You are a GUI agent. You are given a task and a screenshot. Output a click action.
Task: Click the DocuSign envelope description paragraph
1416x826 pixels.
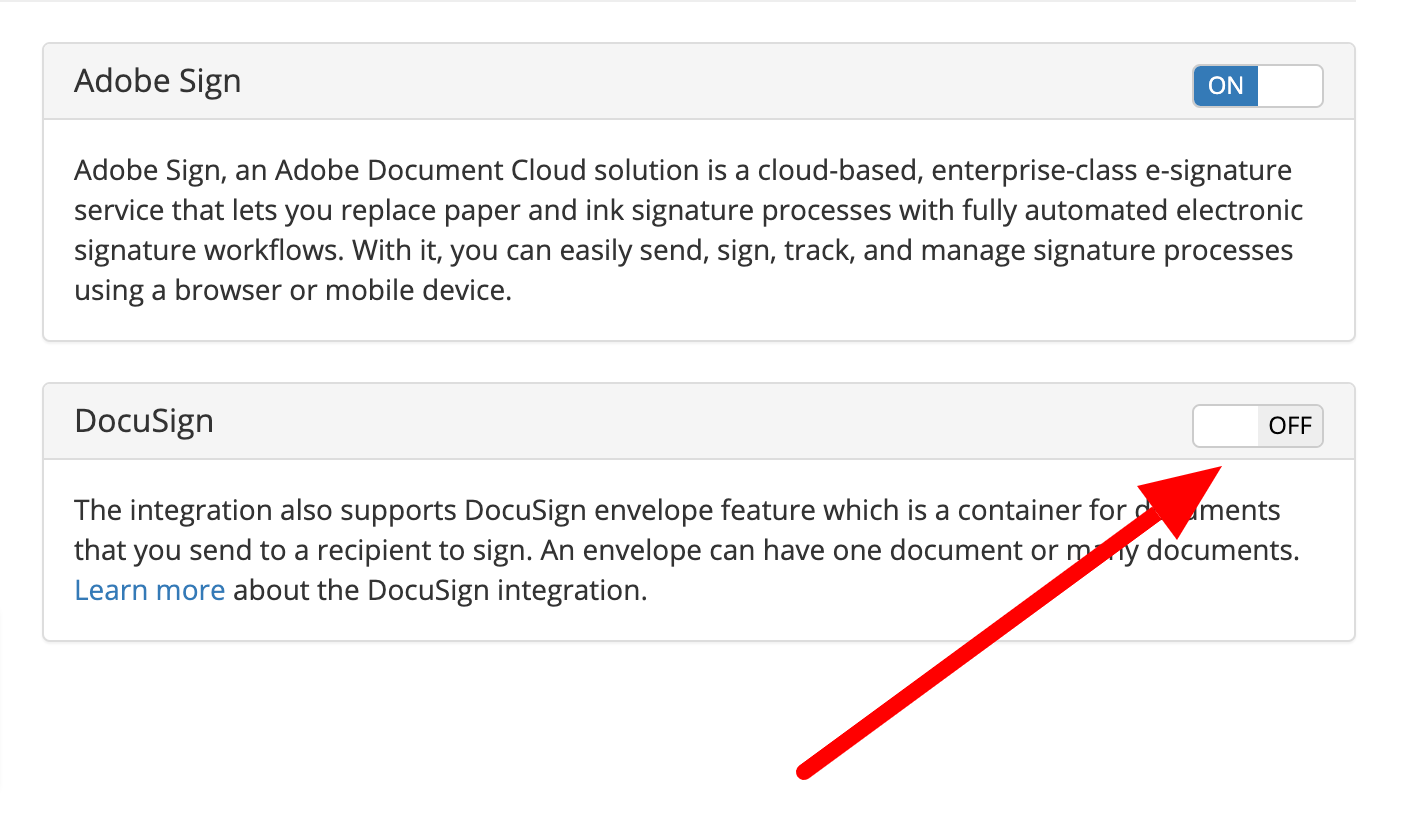coord(687,550)
